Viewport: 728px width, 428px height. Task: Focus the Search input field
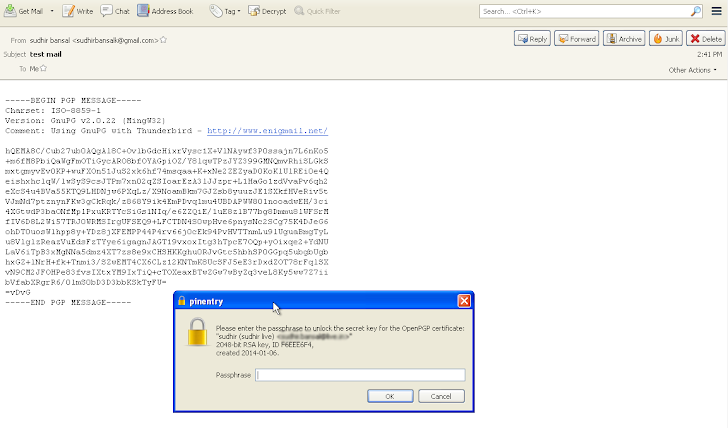(585, 11)
